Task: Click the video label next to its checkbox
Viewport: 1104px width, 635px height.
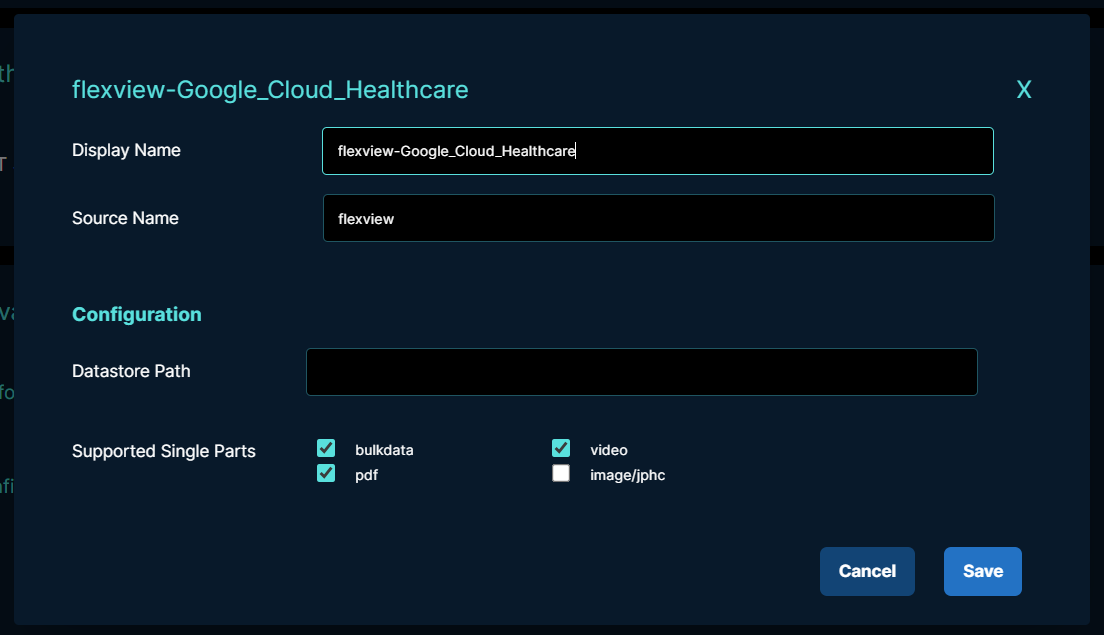Action: (x=610, y=450)
